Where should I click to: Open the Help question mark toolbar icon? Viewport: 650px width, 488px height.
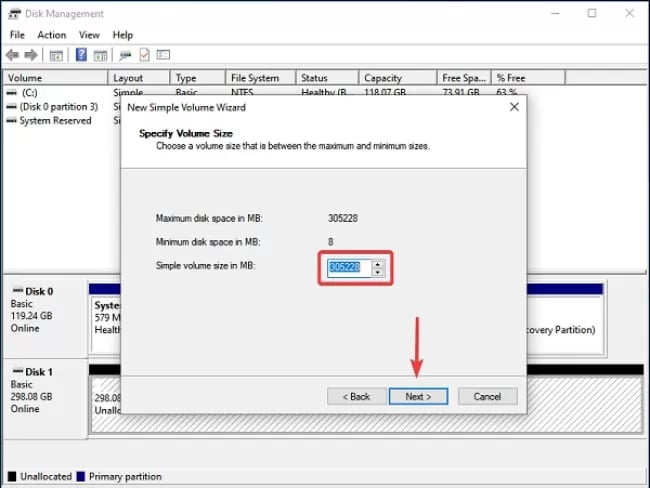(81, 54)
